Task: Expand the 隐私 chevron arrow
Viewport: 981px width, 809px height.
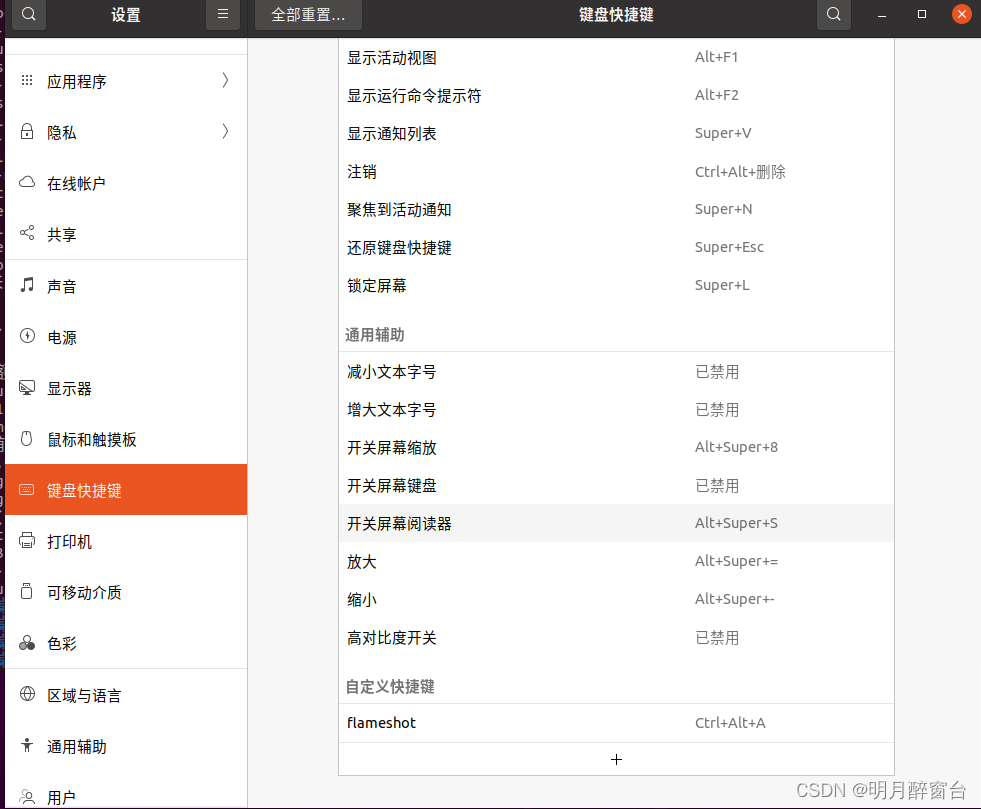Action: (225, 131)
